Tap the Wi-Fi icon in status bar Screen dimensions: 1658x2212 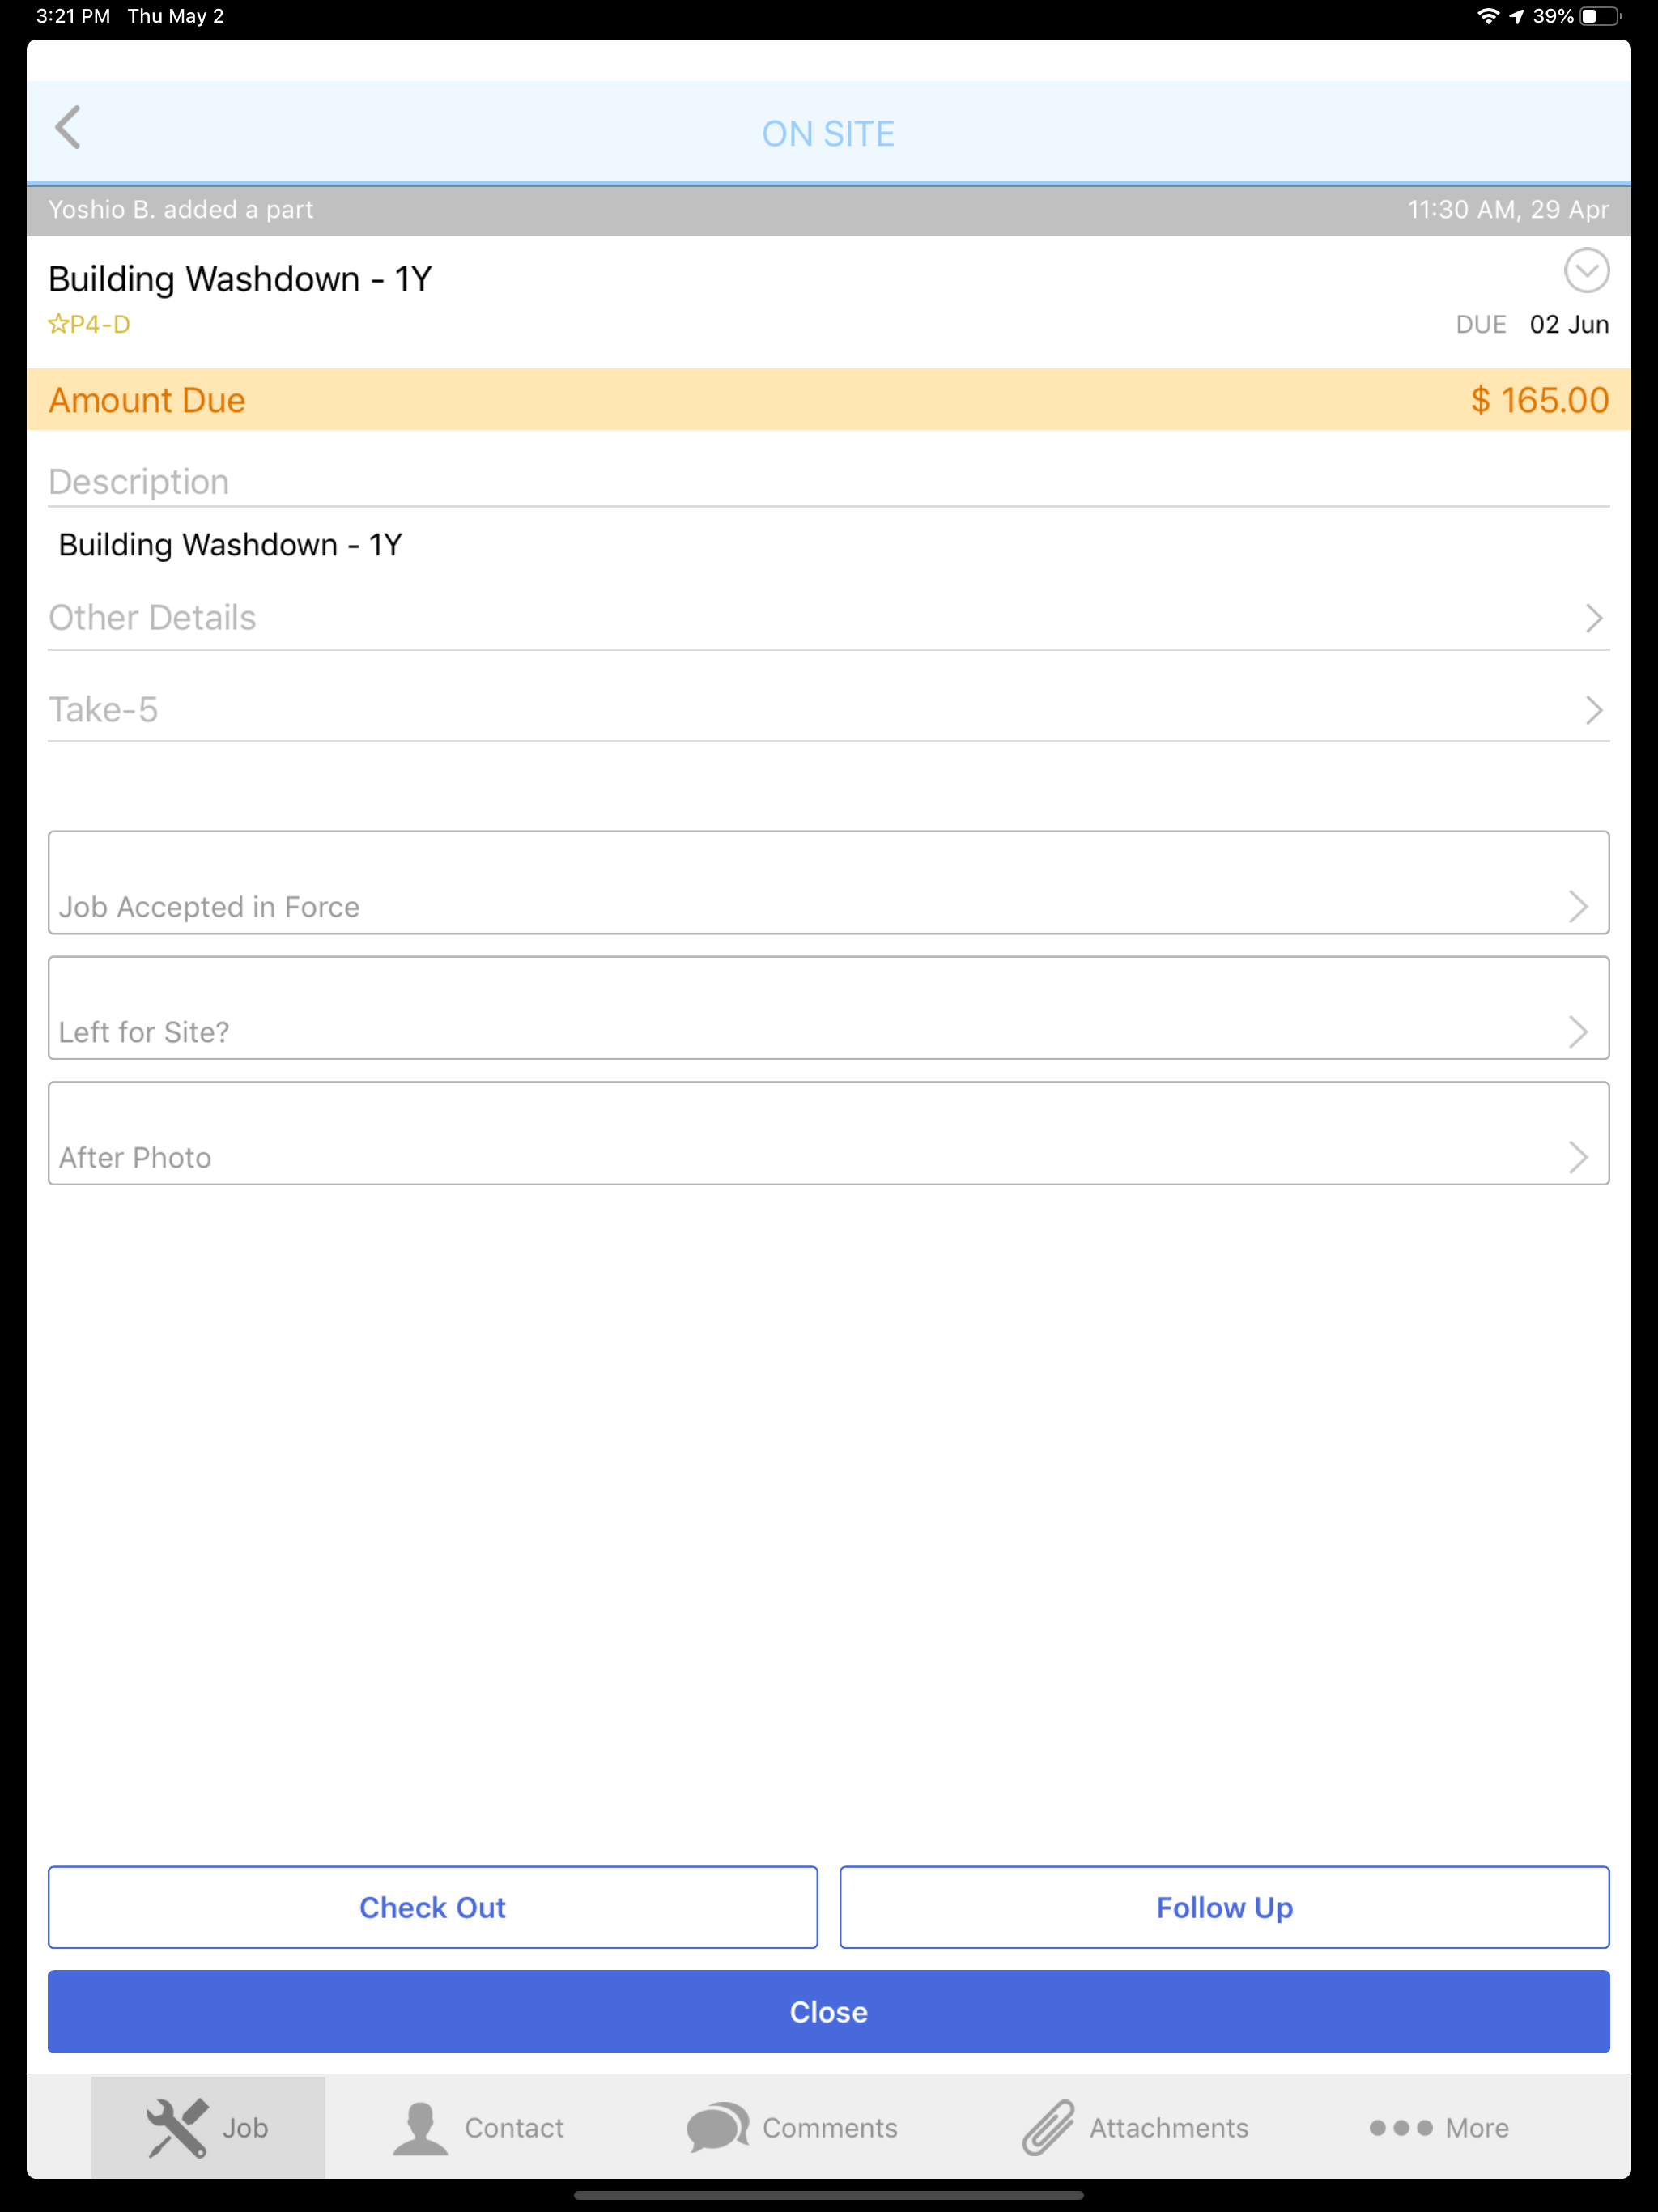click(1488, 16)
